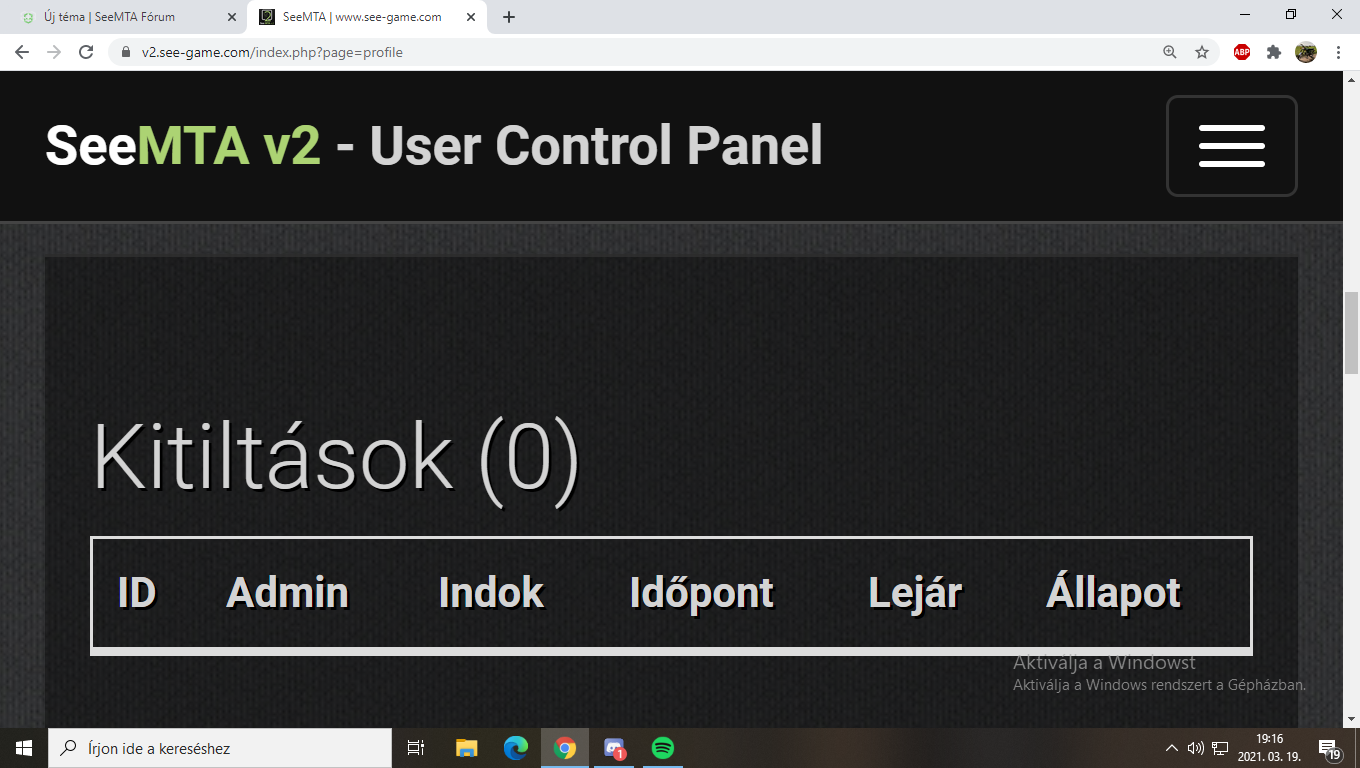Go back to the previous page
This screenshot has width=1360, height=768.
click(22, 52)
